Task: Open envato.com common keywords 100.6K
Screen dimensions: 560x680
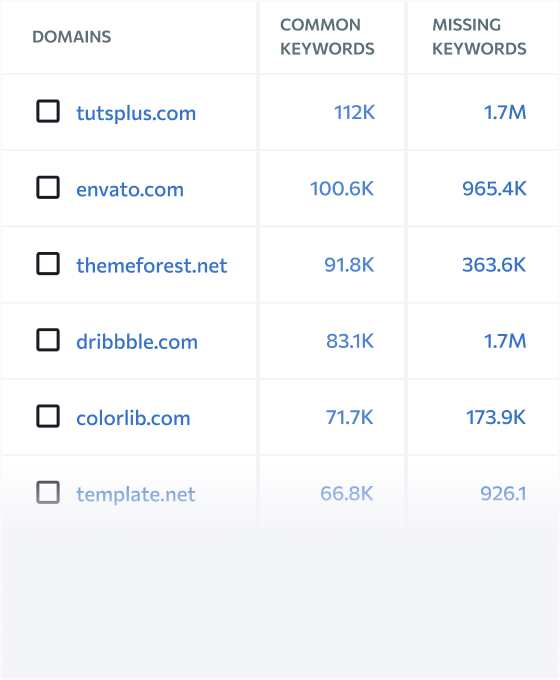Action: coord(342,189)
